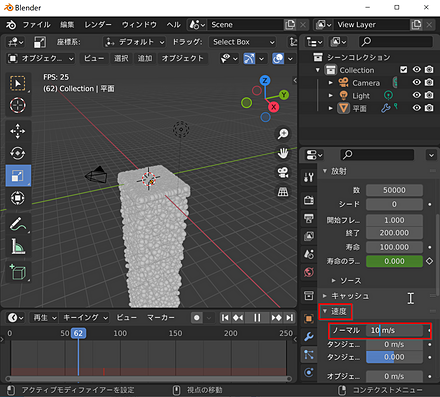Select the Transform tool

[18, 198]
